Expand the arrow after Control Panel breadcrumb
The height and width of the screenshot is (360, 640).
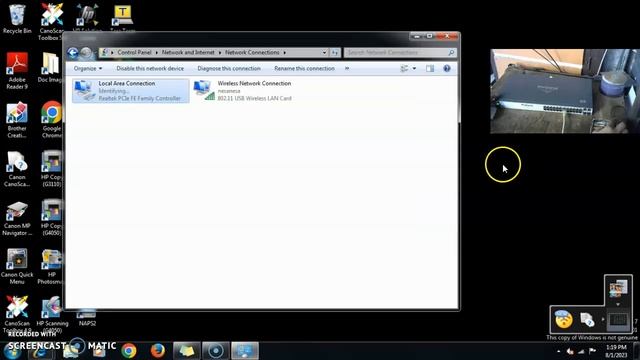tap(156, 53)
